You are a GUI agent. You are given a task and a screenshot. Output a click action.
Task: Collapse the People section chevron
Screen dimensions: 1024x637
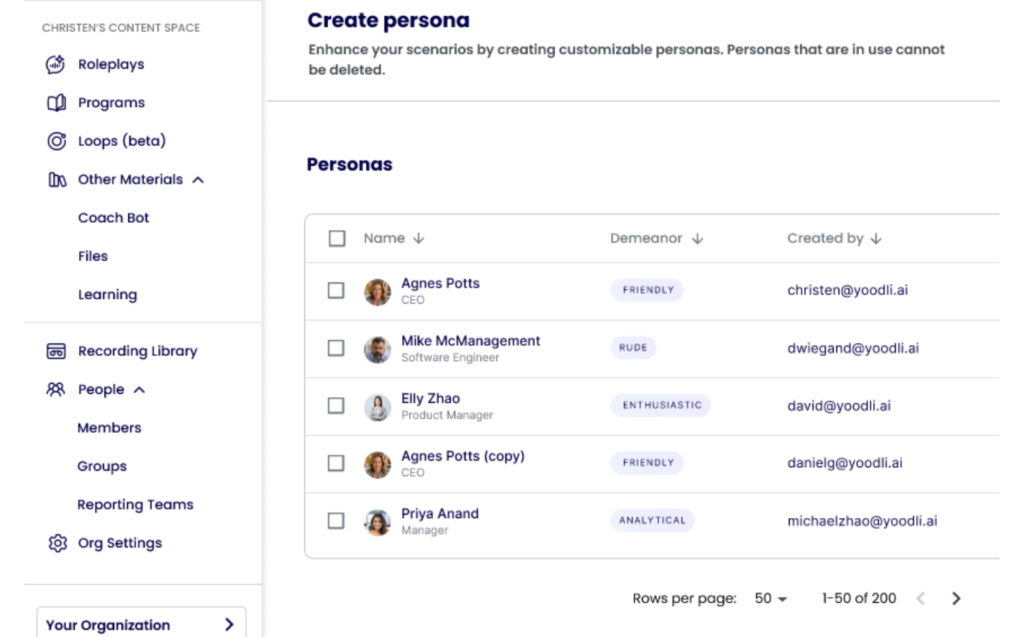click(x=139, y=390)
